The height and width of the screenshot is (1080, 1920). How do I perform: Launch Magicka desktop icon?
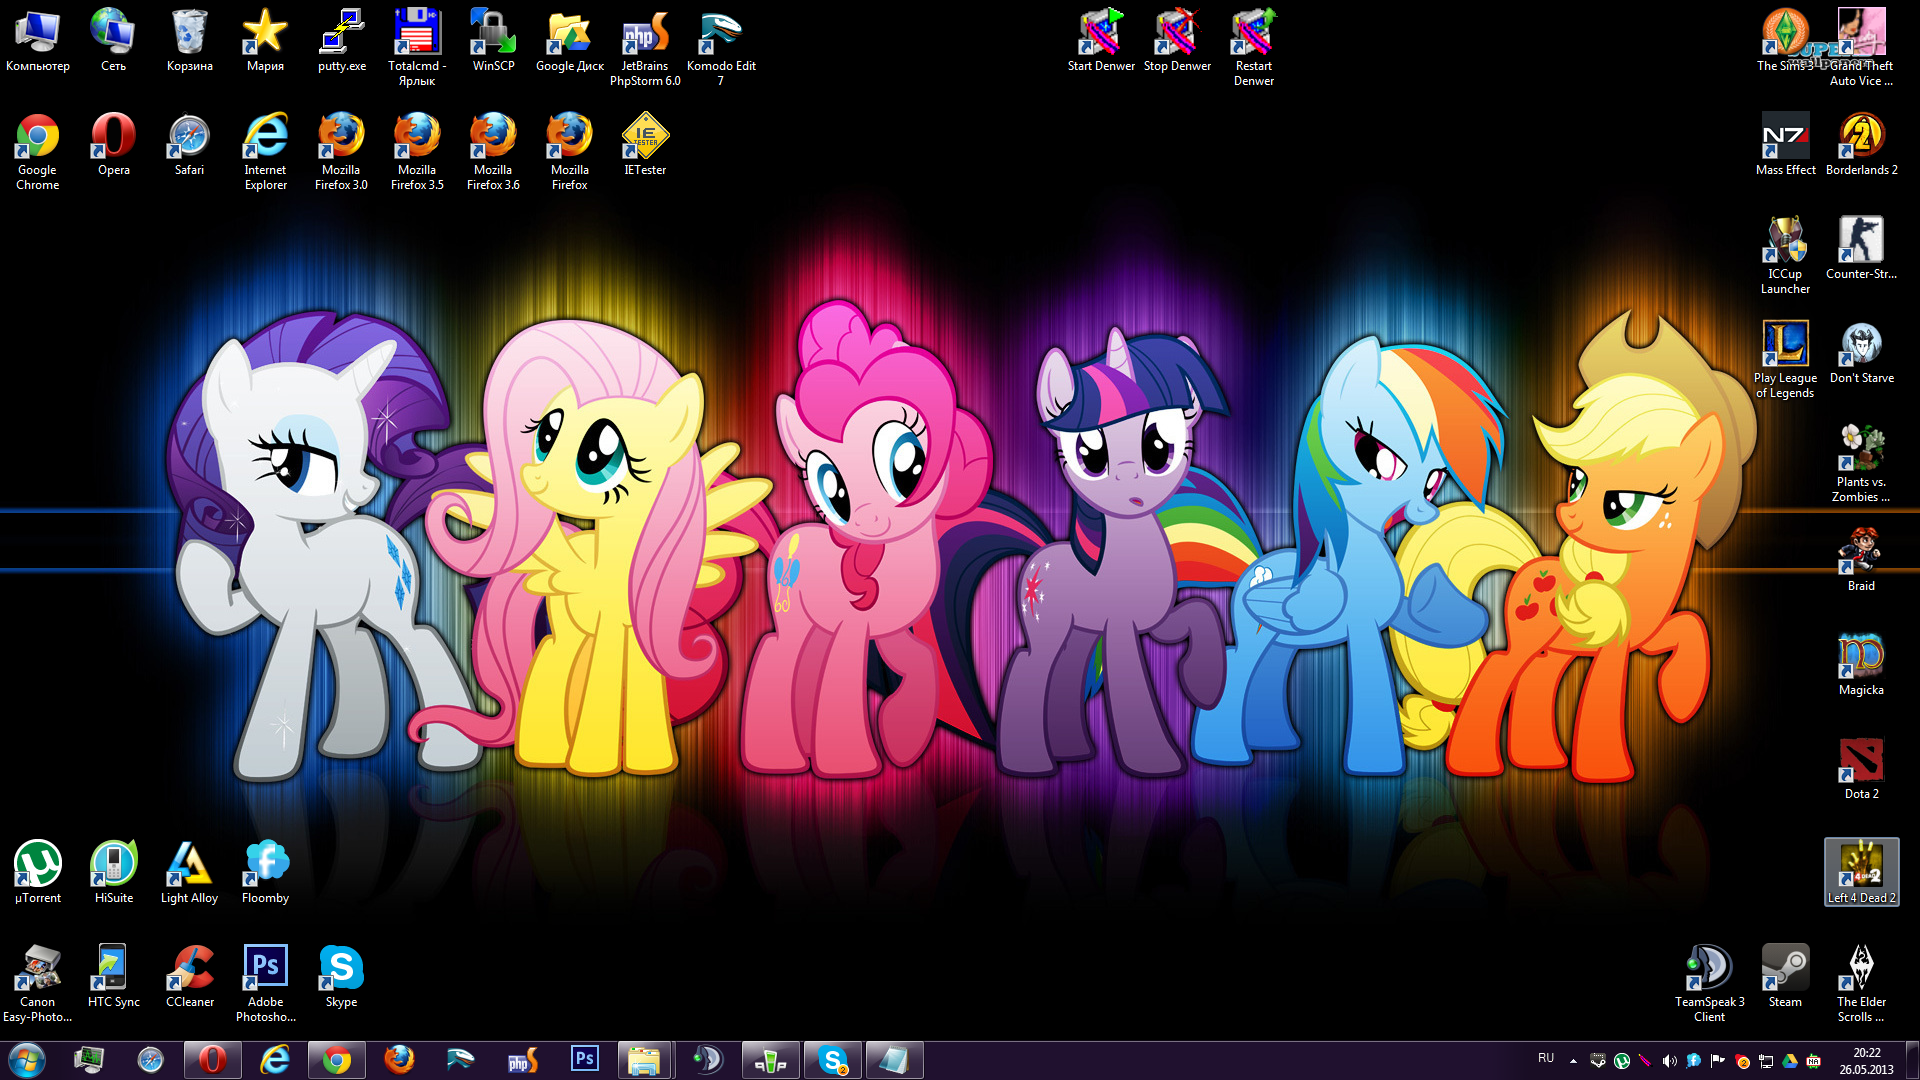(1861, 665)
